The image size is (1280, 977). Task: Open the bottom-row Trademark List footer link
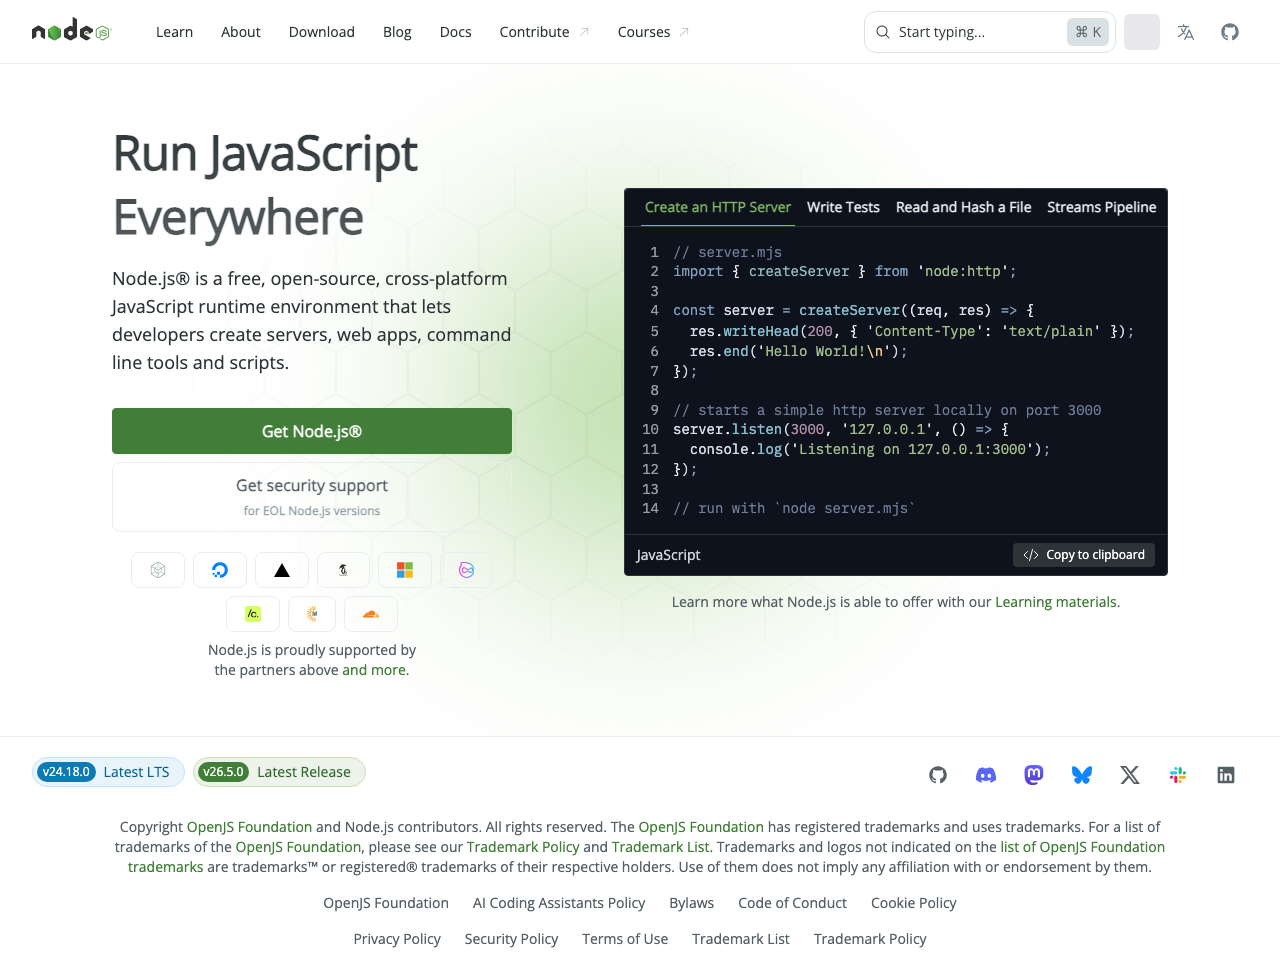point(741,939)
